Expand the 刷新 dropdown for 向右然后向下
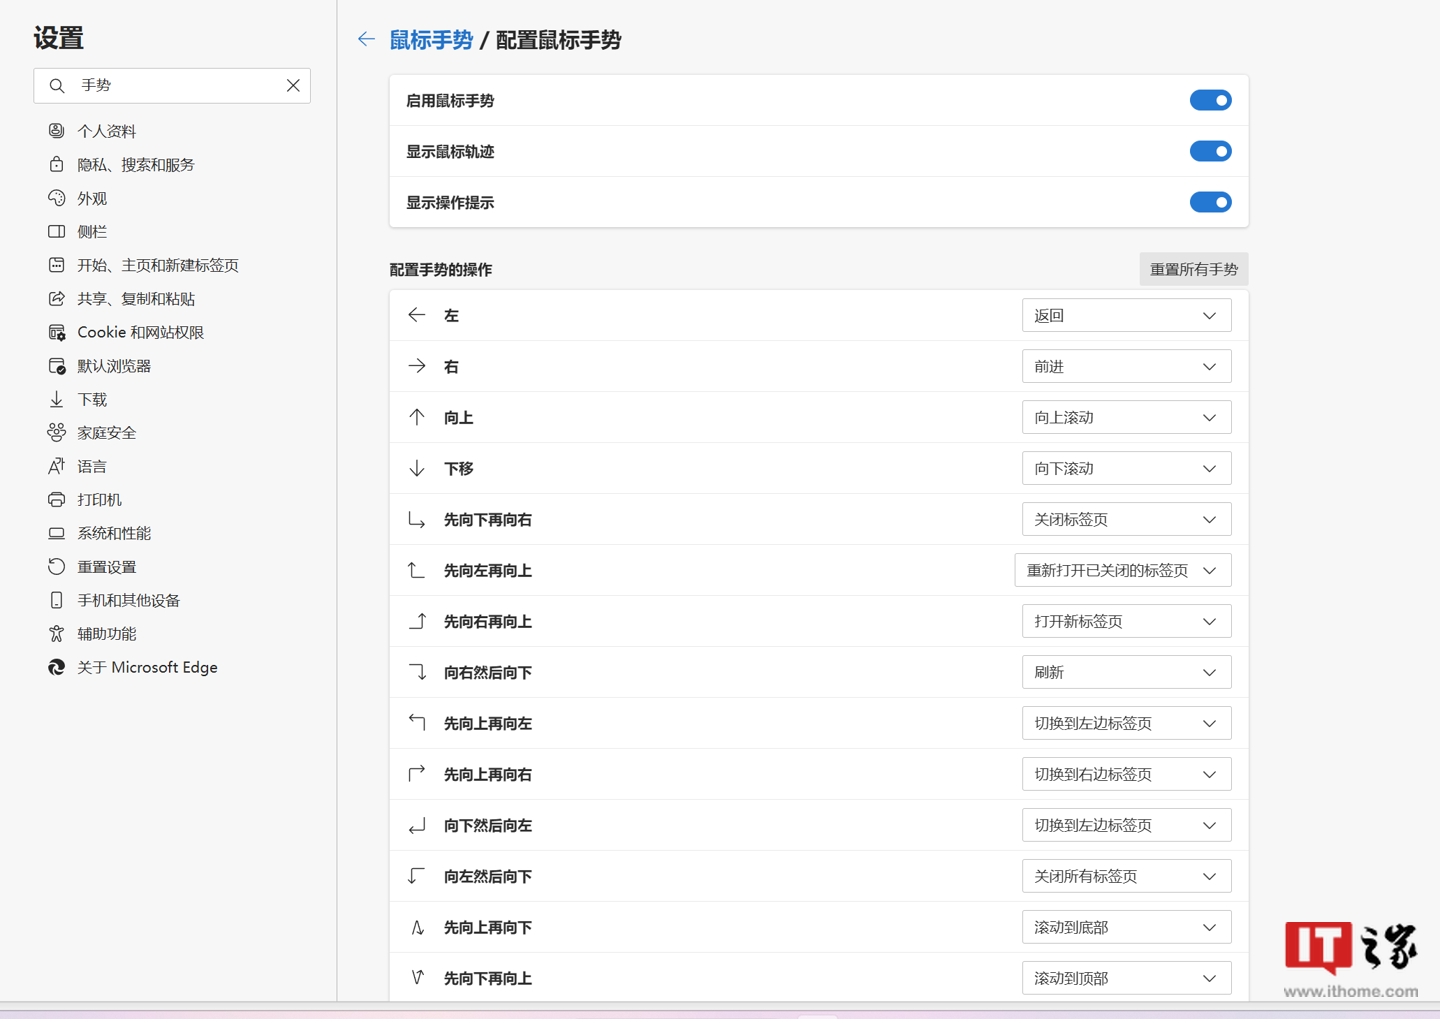1440x1023 pixels. pyautogui.click(x=1126, y=672)
